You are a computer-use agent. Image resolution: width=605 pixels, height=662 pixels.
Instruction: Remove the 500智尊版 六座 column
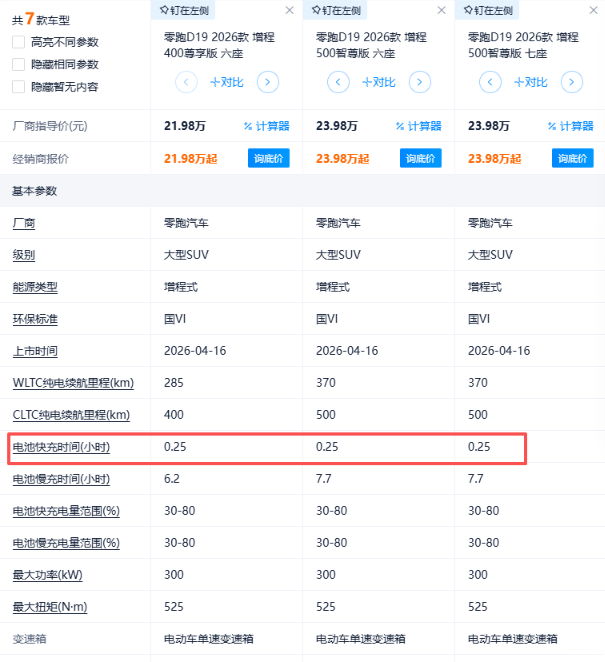pos(442,10)
